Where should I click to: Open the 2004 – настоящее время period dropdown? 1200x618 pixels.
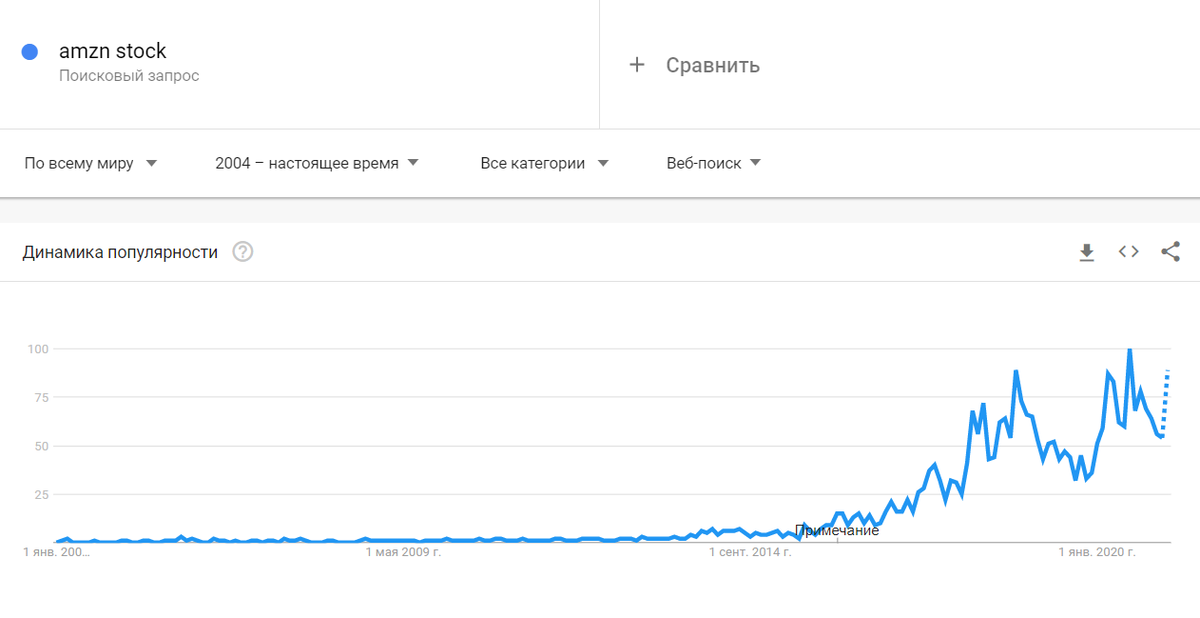click(x=317, y=163)
